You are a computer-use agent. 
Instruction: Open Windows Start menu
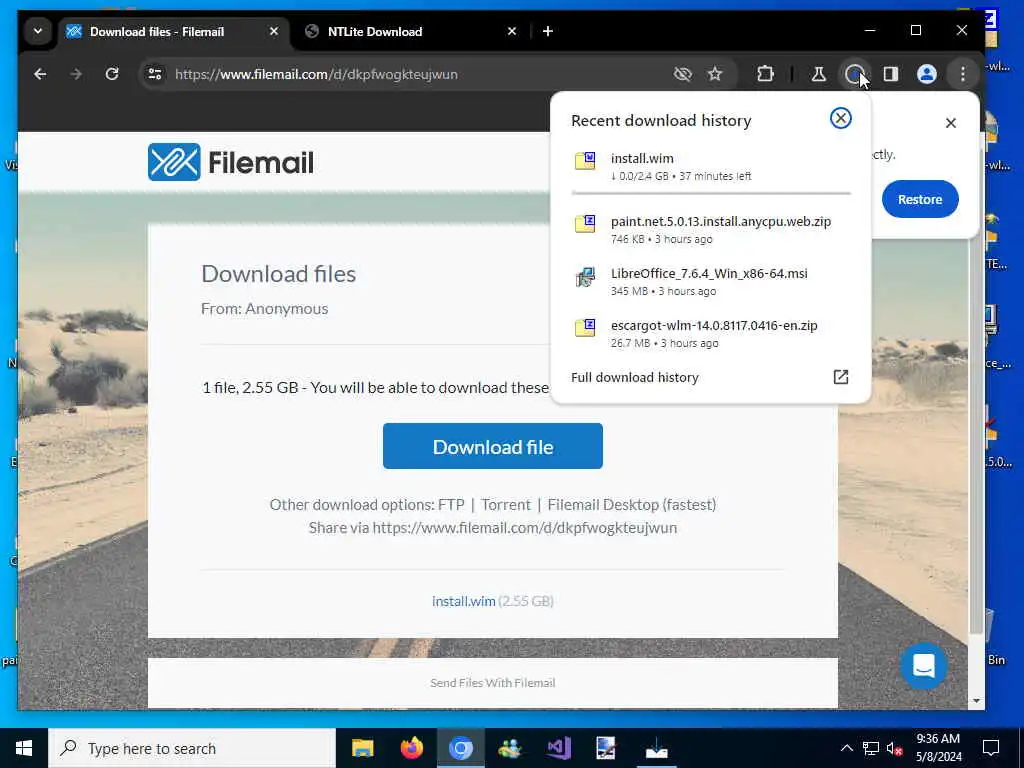coord(24,748)
